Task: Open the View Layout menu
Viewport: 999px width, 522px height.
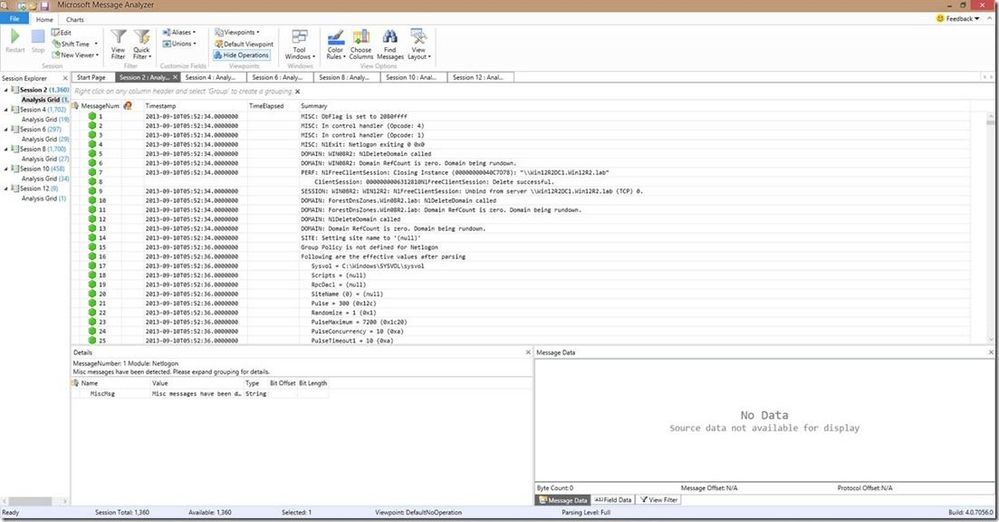Action: click(419, 44)
